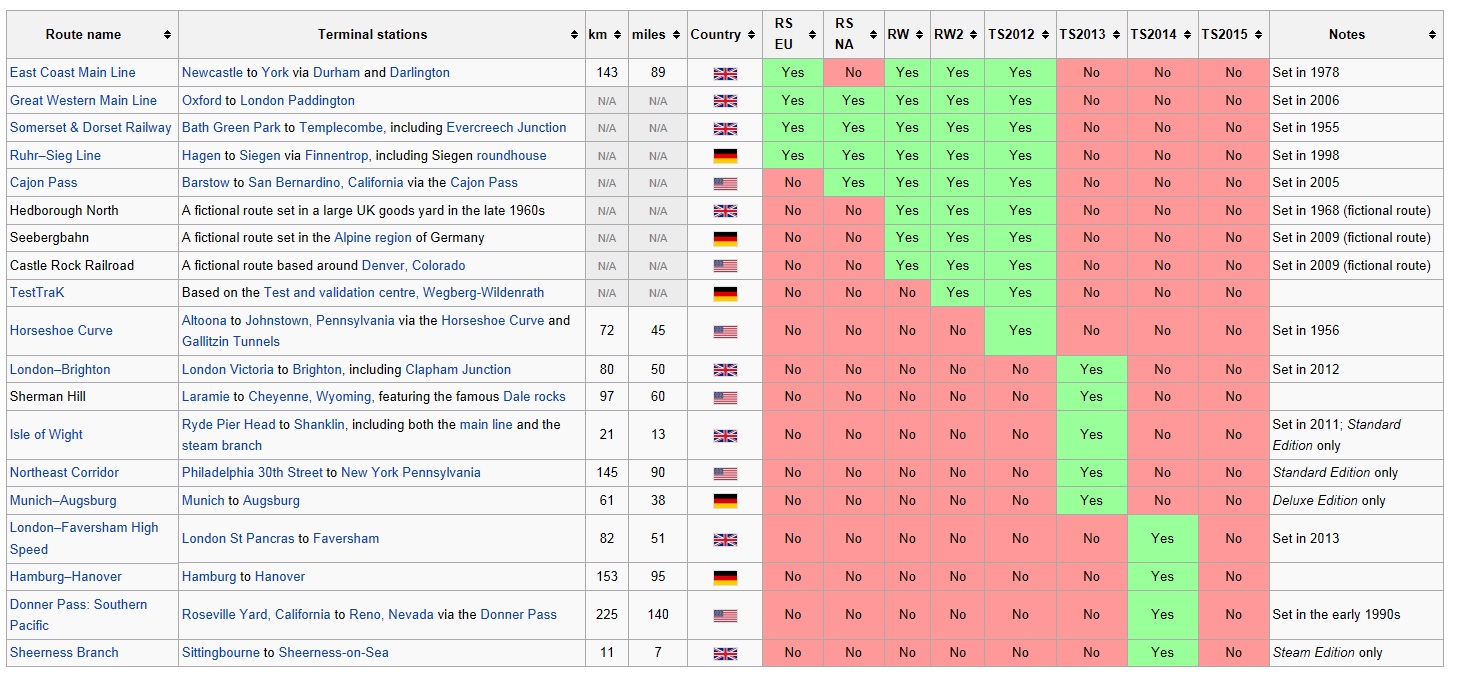The height and width of the screenshot is (678, 1457).
Task: Open Ryde Pier Head link
Action: point(228,424)
